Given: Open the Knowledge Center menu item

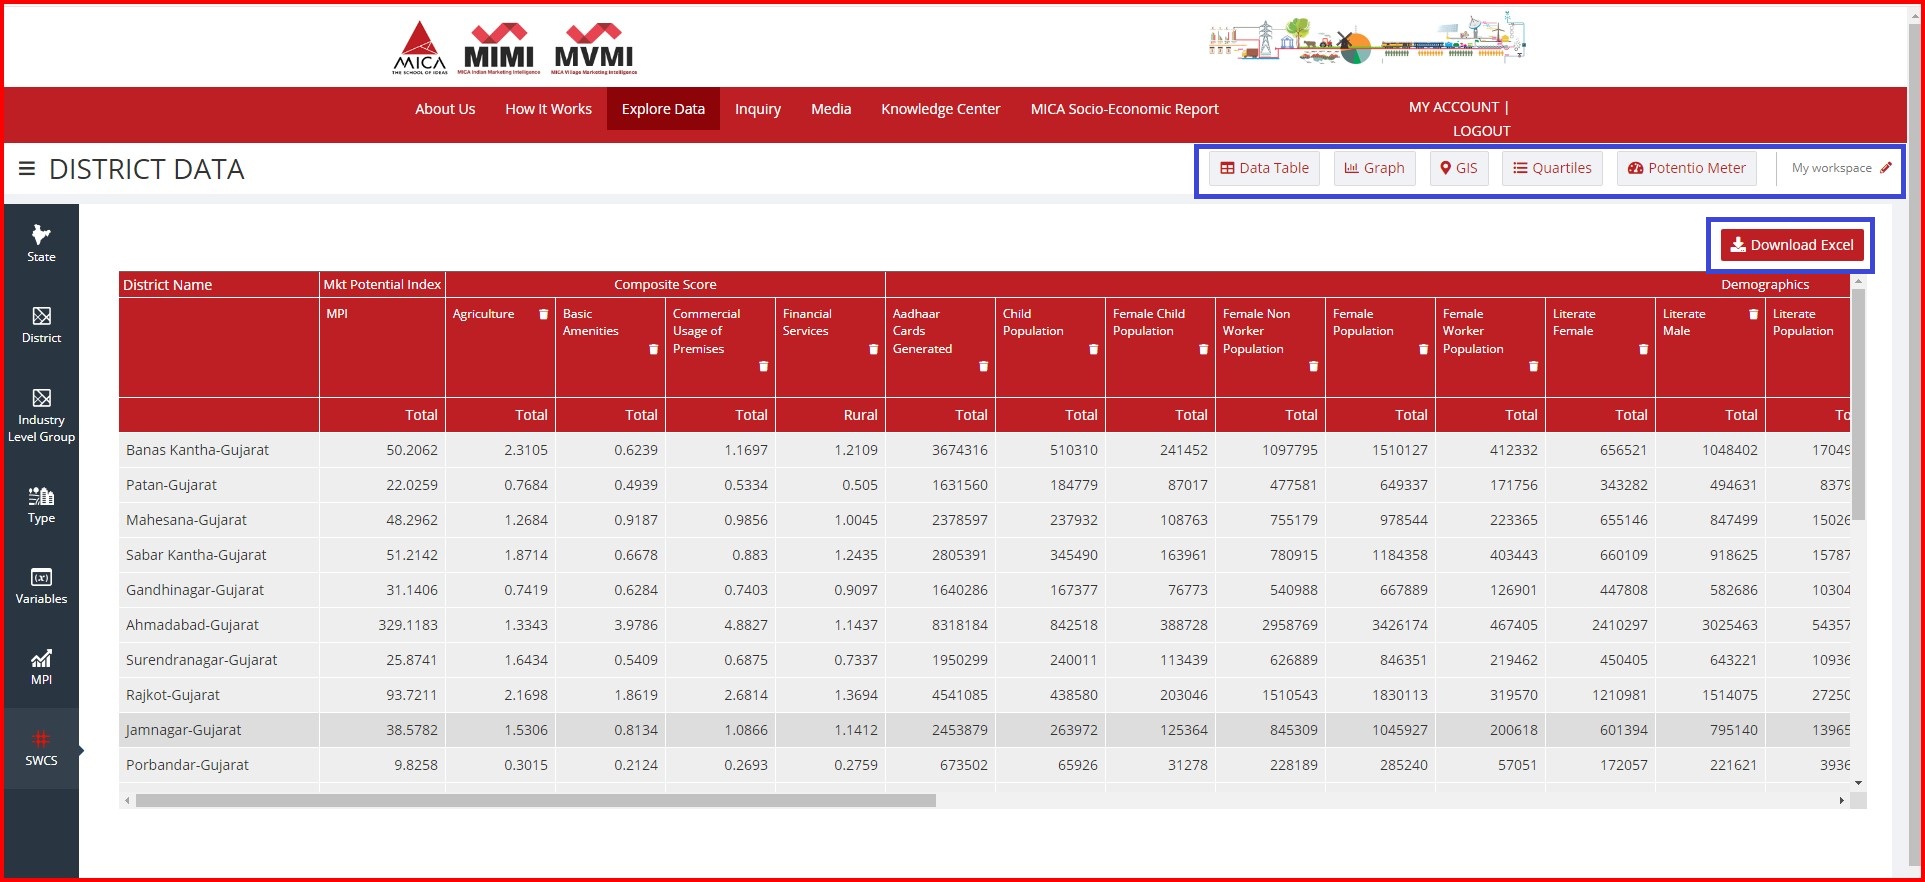Looking at the screenshot, I should click(x=940, y=109).
